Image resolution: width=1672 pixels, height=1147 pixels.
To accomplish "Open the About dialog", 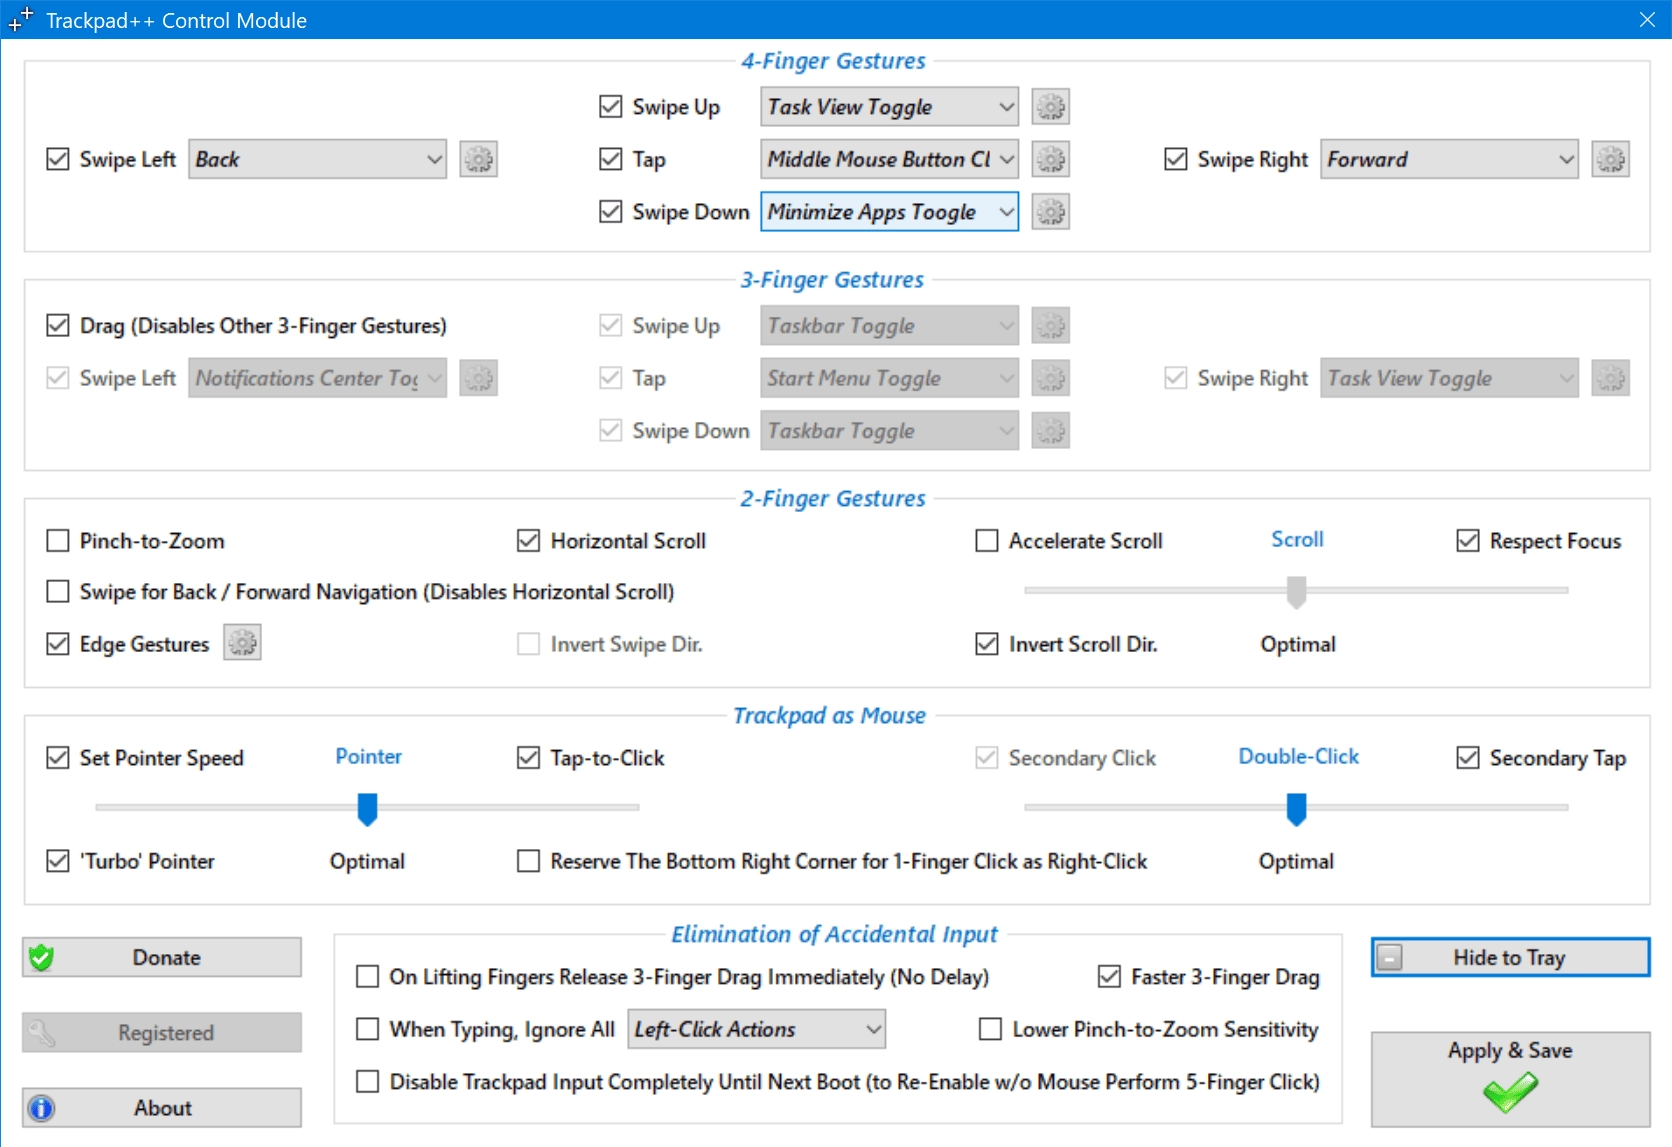I will point(162,1108).
